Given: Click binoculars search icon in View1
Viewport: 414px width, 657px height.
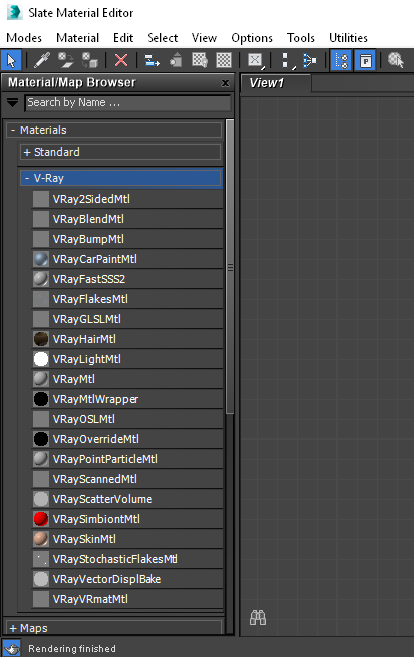Looking at the screenshot, I should pos(258,618).
